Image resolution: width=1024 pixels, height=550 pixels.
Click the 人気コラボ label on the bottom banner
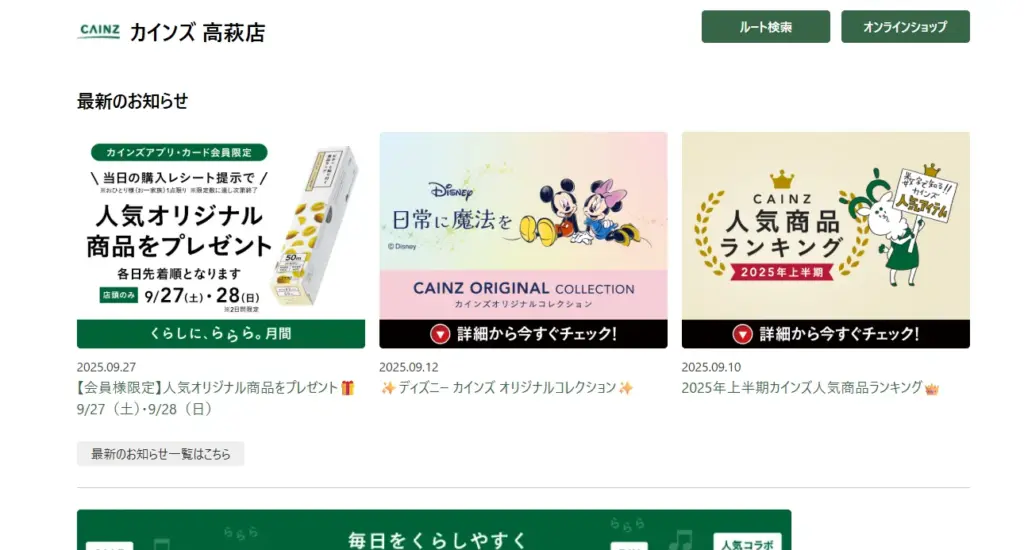click(x=747, y=543)
